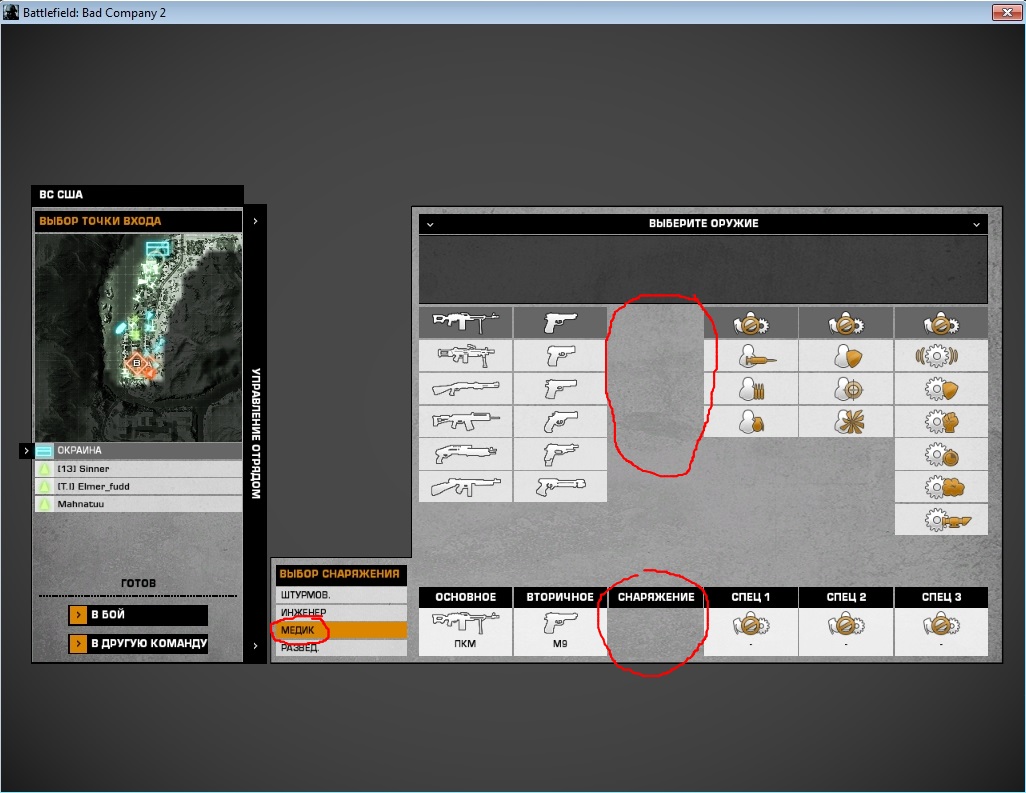Pick the first pistol below the secondary column header
The width and height of the screenshot is (1026, 793).
tap(560, 356)
